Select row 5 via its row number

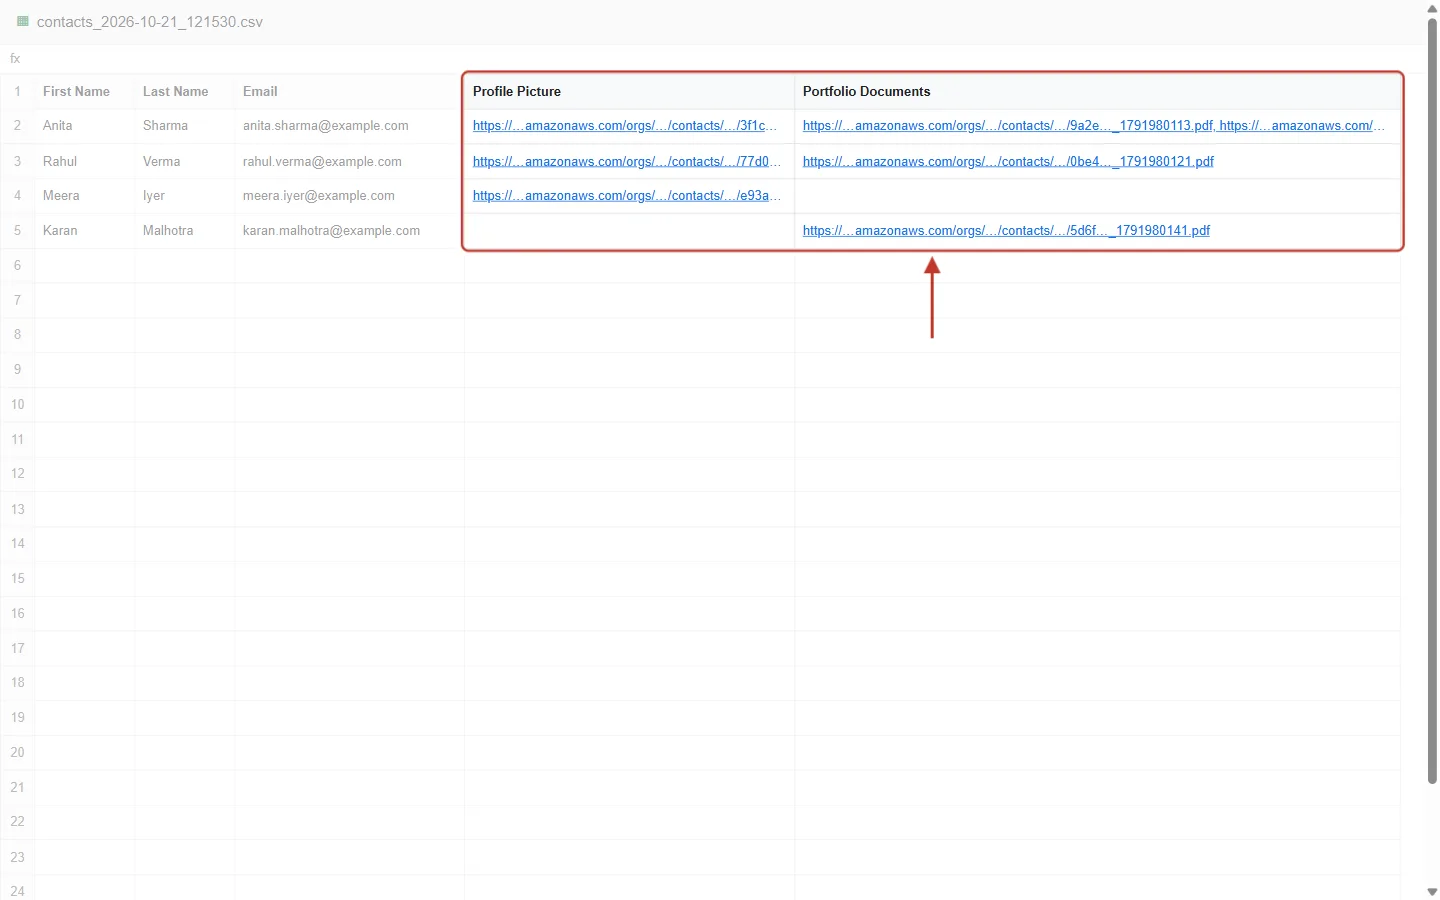click(17, 231)
